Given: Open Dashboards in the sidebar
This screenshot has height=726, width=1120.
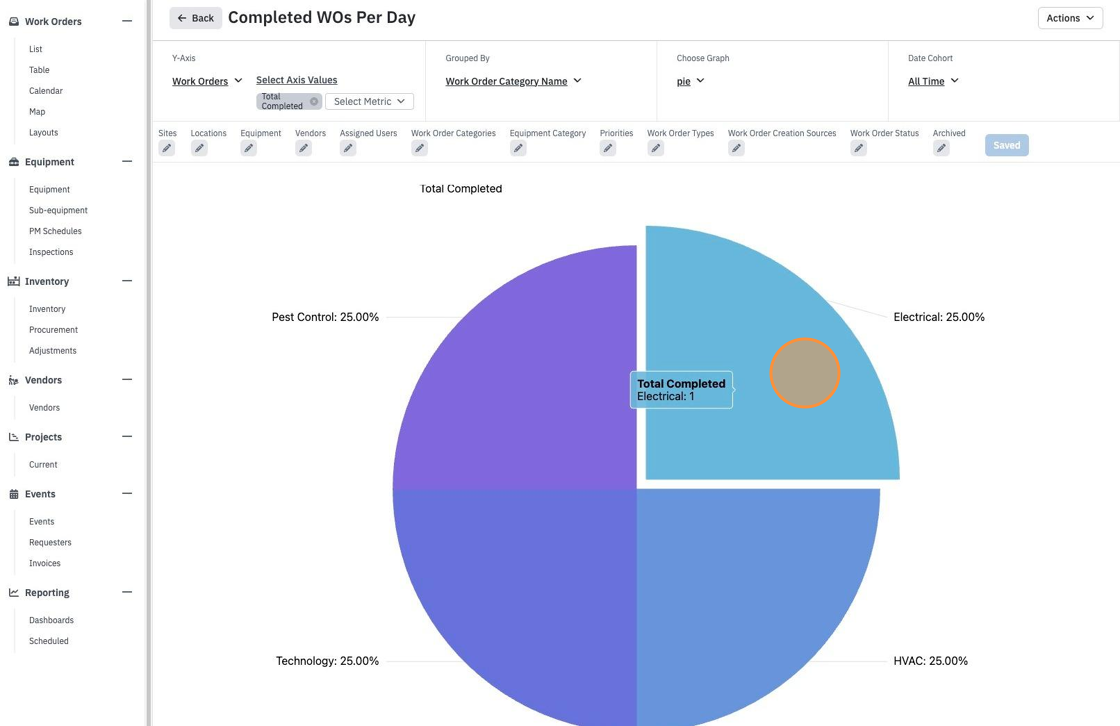Looking at the screenshot, I should (51, 620).
